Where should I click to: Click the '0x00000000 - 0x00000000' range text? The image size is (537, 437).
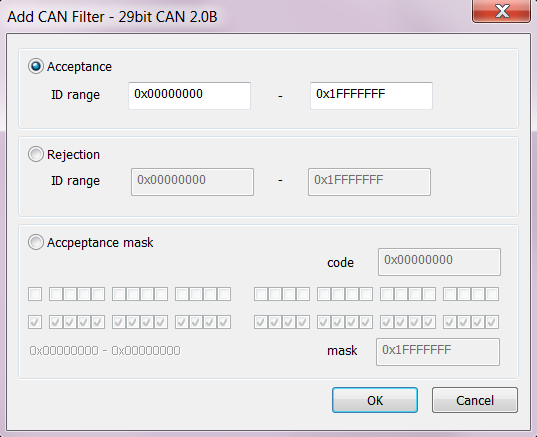[x=105, y=351]
